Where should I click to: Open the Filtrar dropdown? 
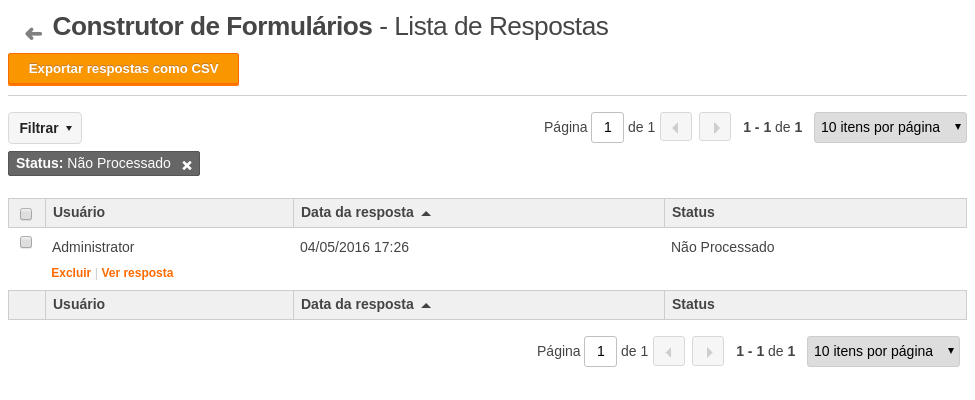tap(45, 128)
